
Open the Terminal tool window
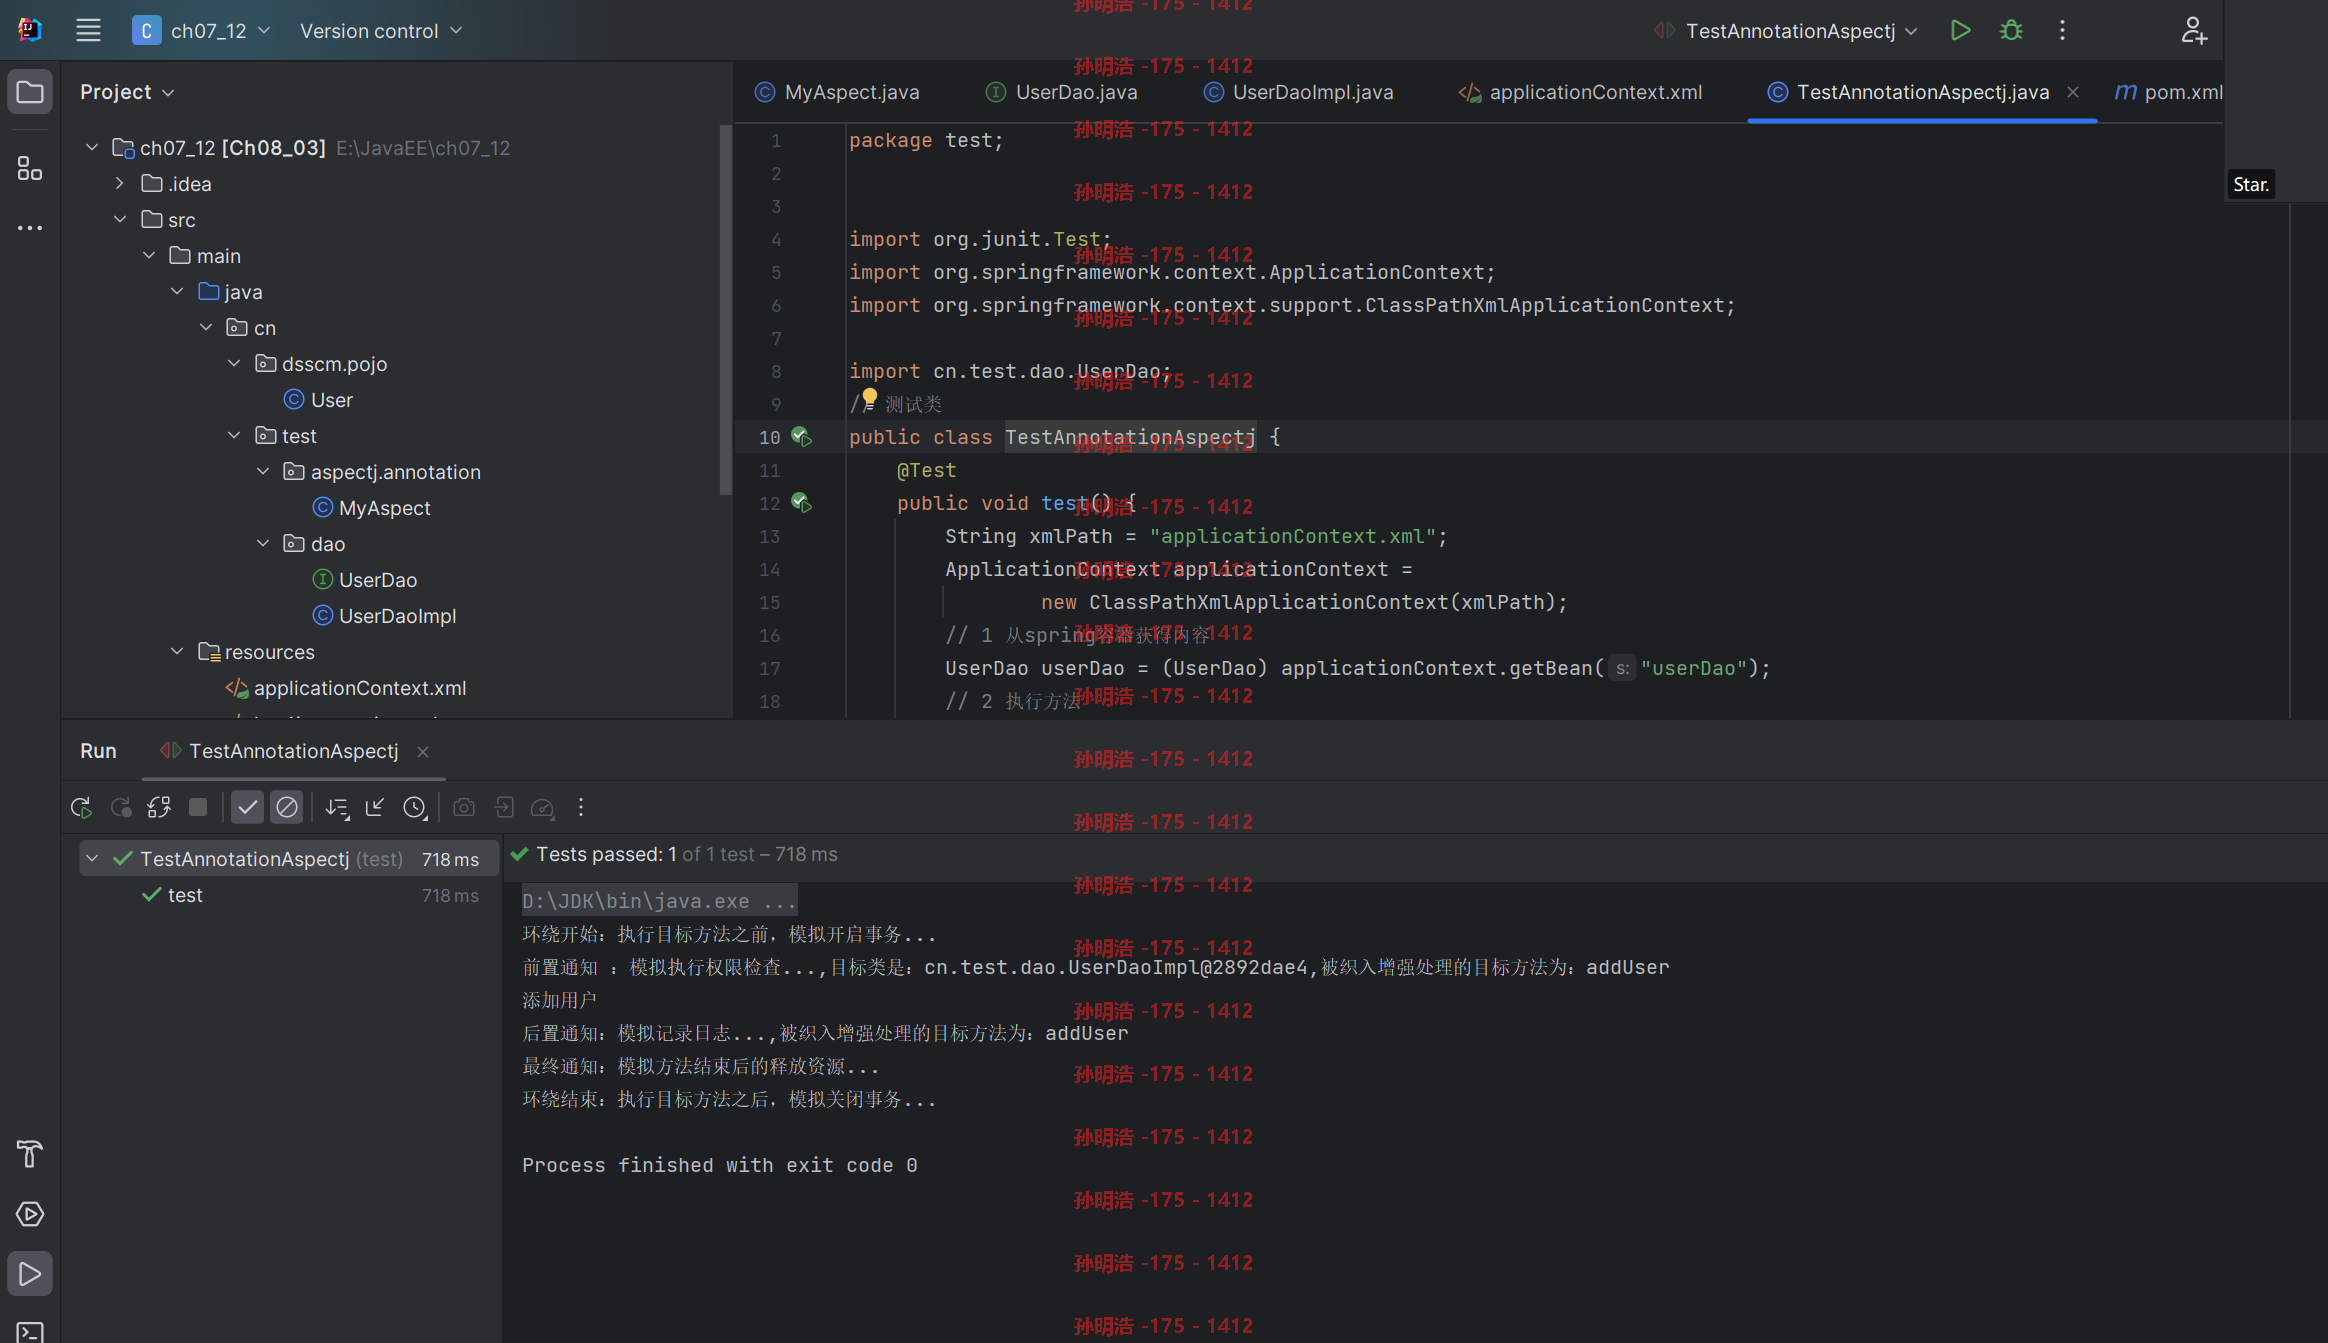(30, 1332)
